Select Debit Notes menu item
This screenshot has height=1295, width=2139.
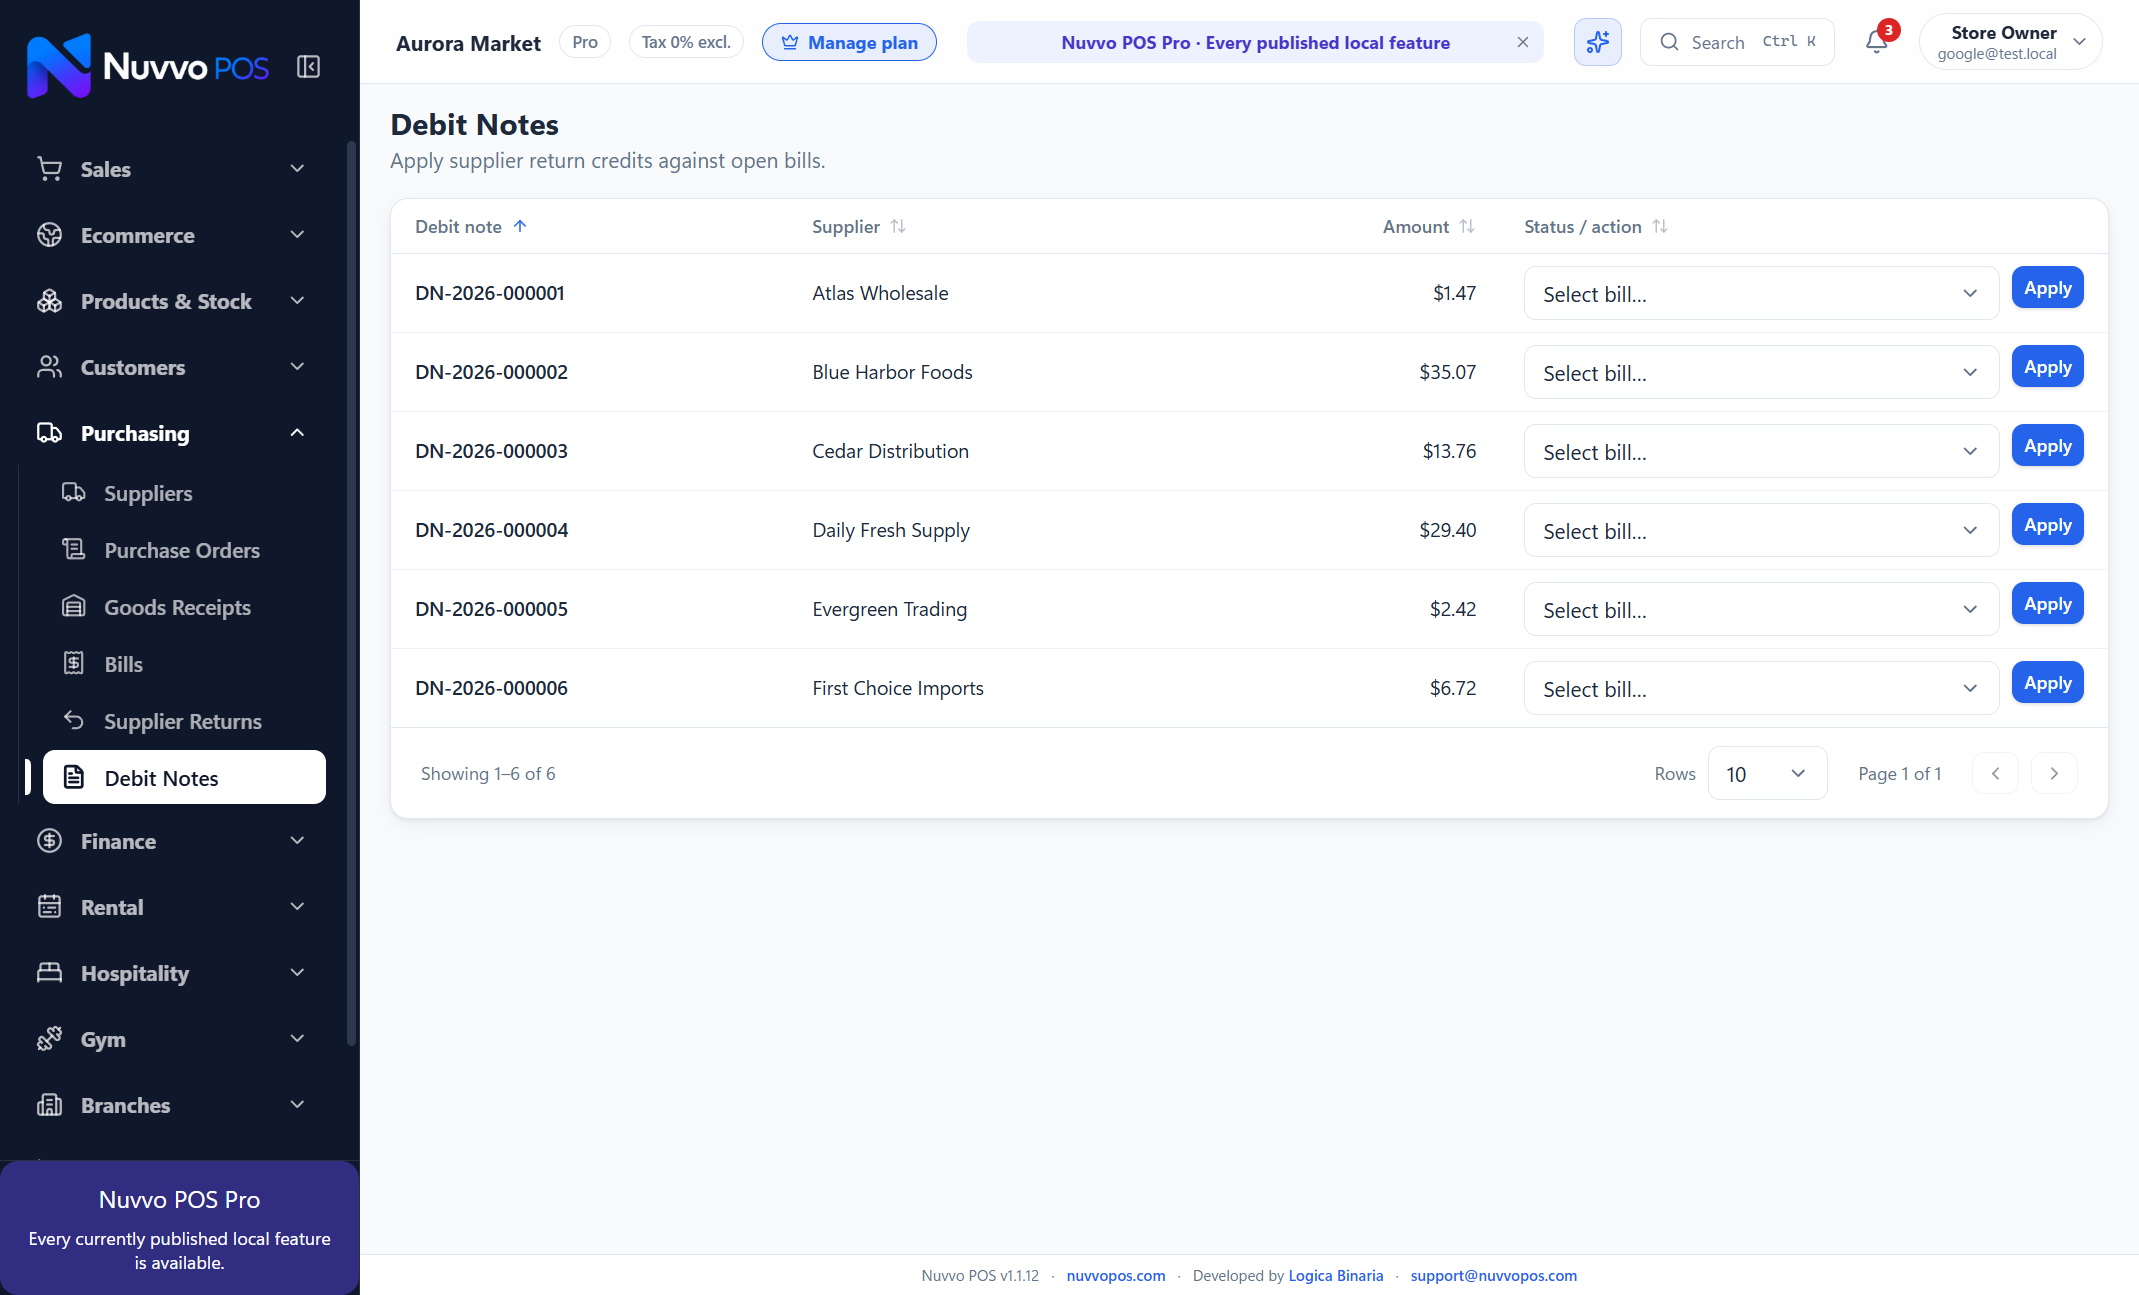[185, 777]
